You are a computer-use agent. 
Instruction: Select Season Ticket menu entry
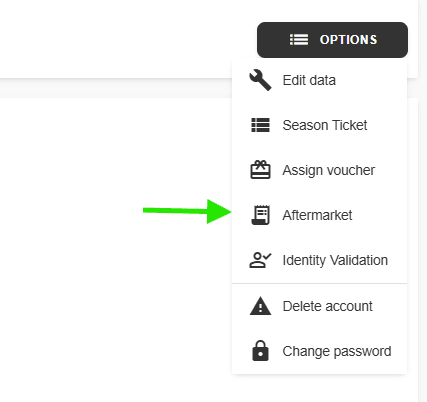319,125
